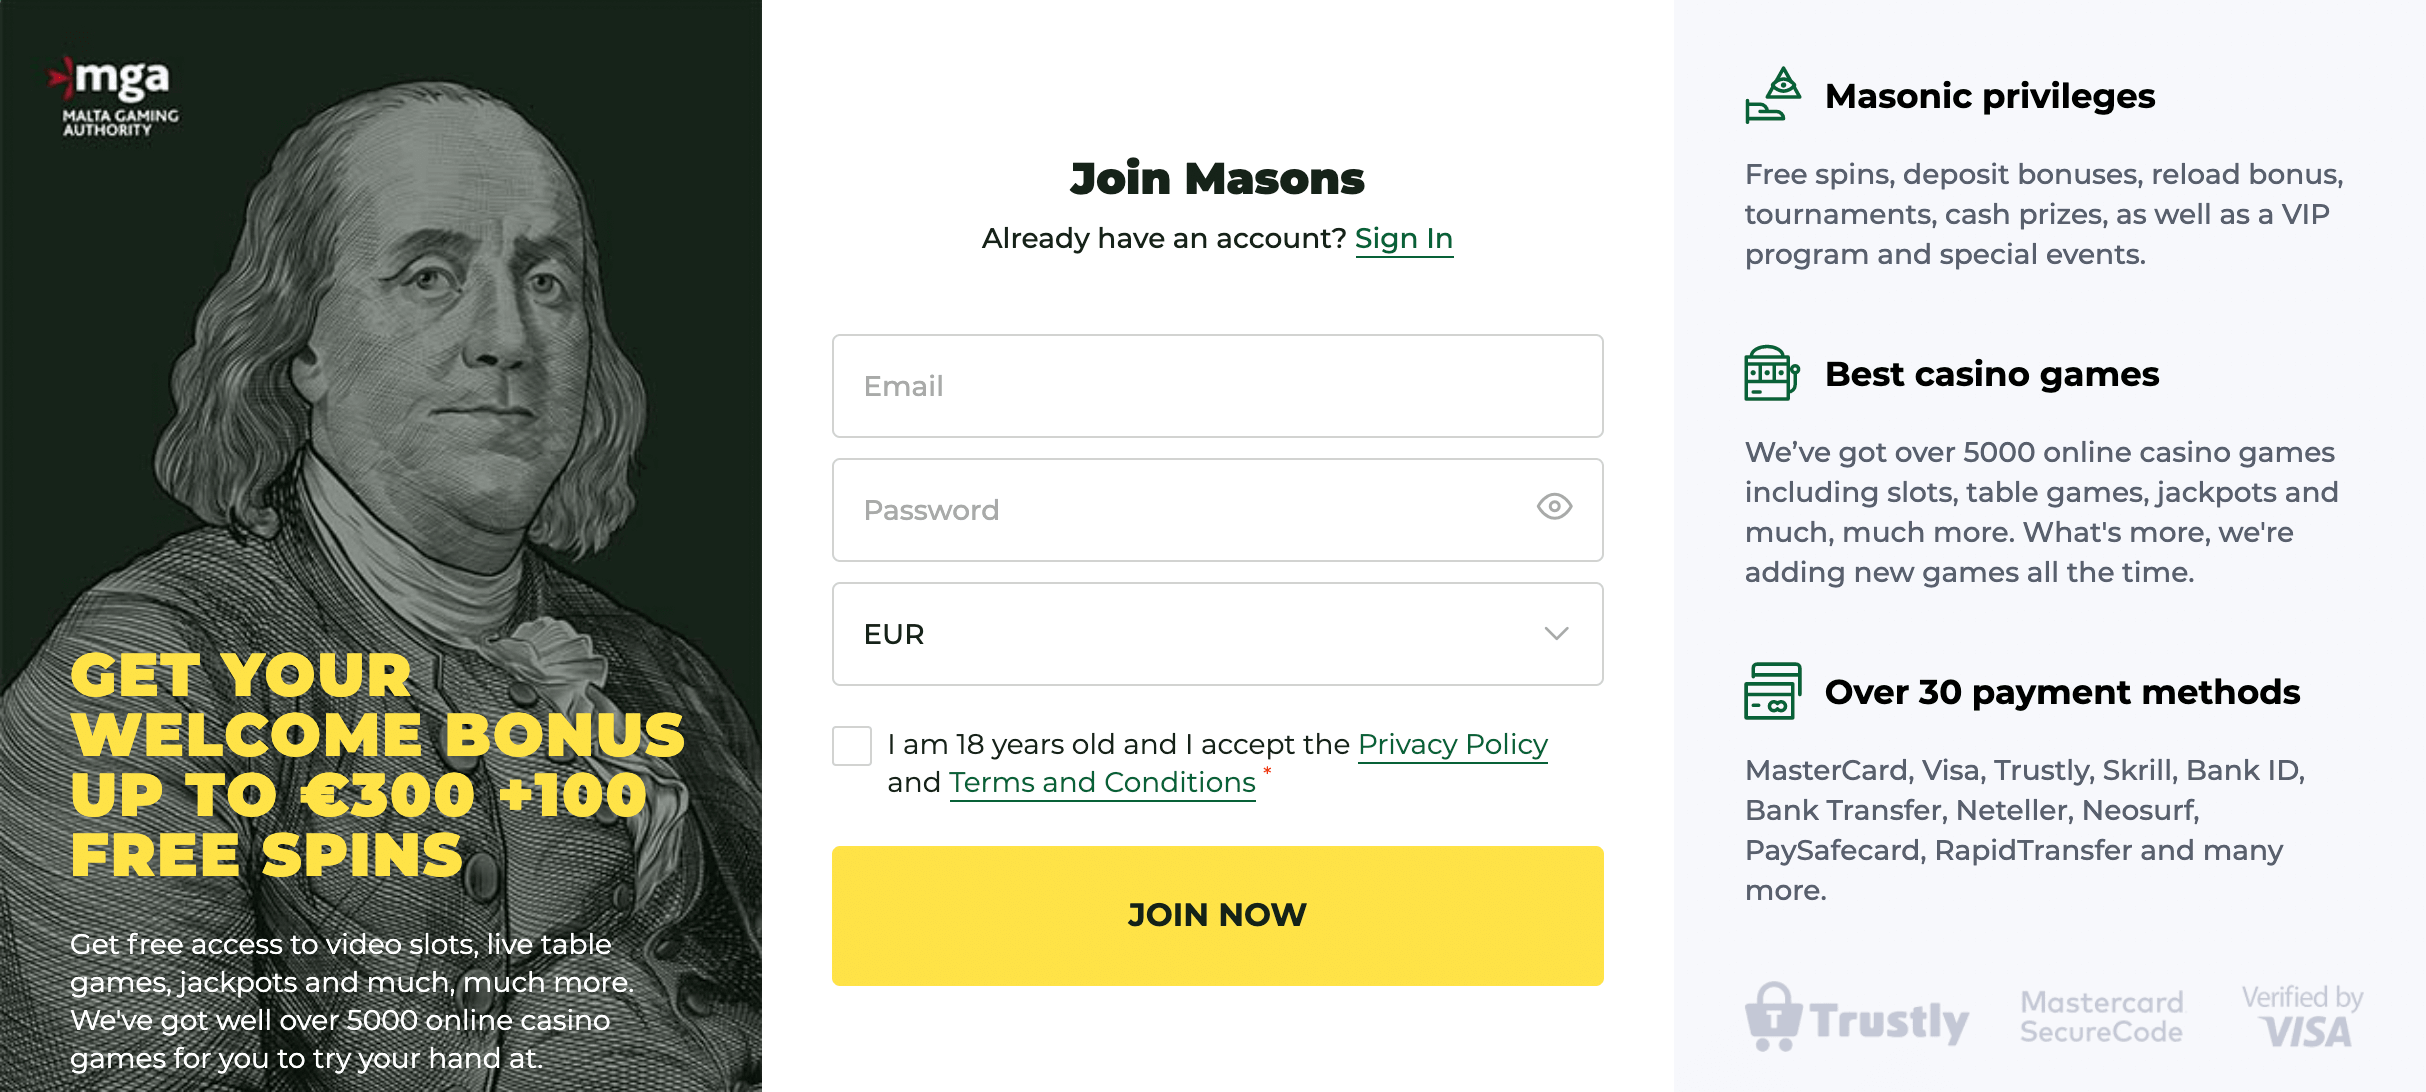The width and height of the screenshot is (2426, 1092).
Task: Select the Mastercard SecureCode logo
Action: pos(2100,1017)
